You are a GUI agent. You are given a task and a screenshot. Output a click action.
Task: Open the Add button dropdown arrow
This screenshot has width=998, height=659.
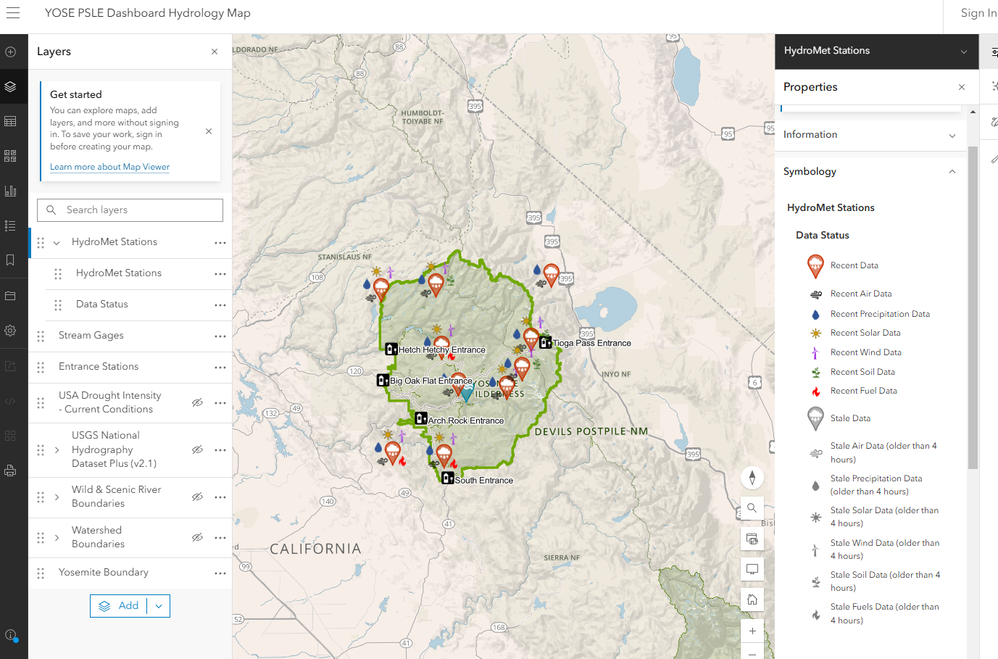click(x=158, y=606)
